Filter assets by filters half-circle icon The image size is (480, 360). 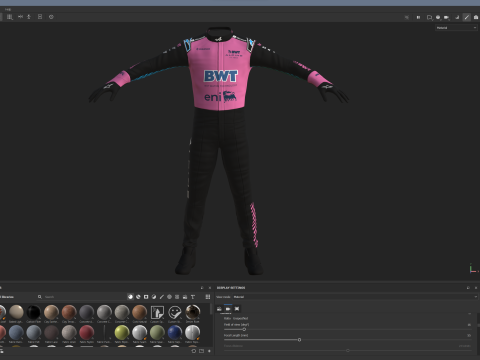click(x=154, y=297)
